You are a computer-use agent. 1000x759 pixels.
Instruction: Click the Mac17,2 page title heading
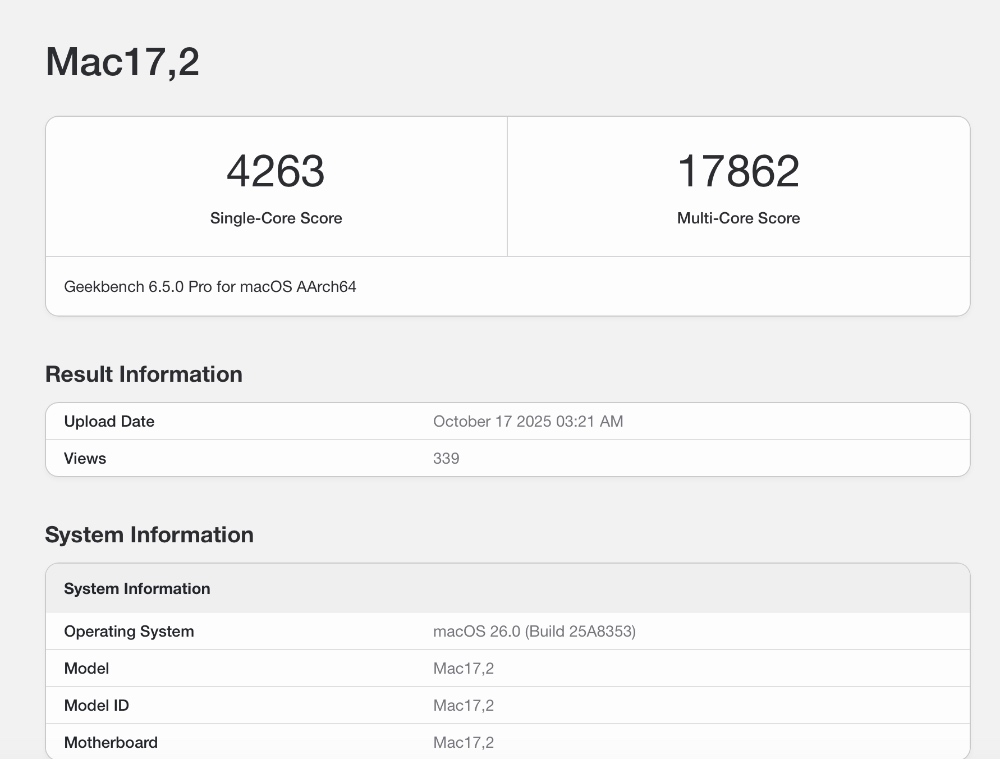(122, 62)
